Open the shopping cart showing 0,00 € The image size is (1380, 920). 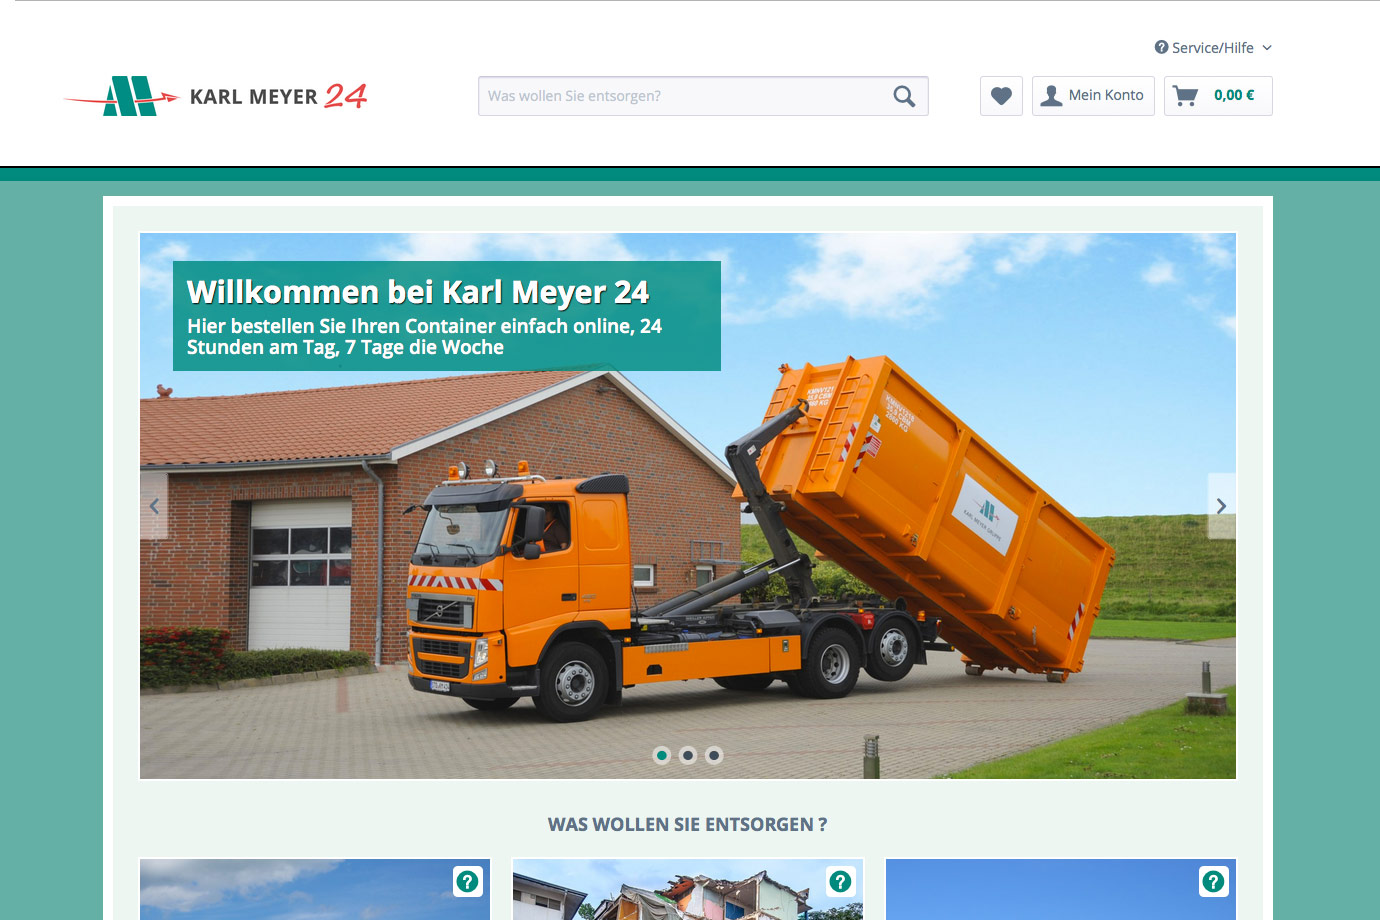pos(1218,96)
